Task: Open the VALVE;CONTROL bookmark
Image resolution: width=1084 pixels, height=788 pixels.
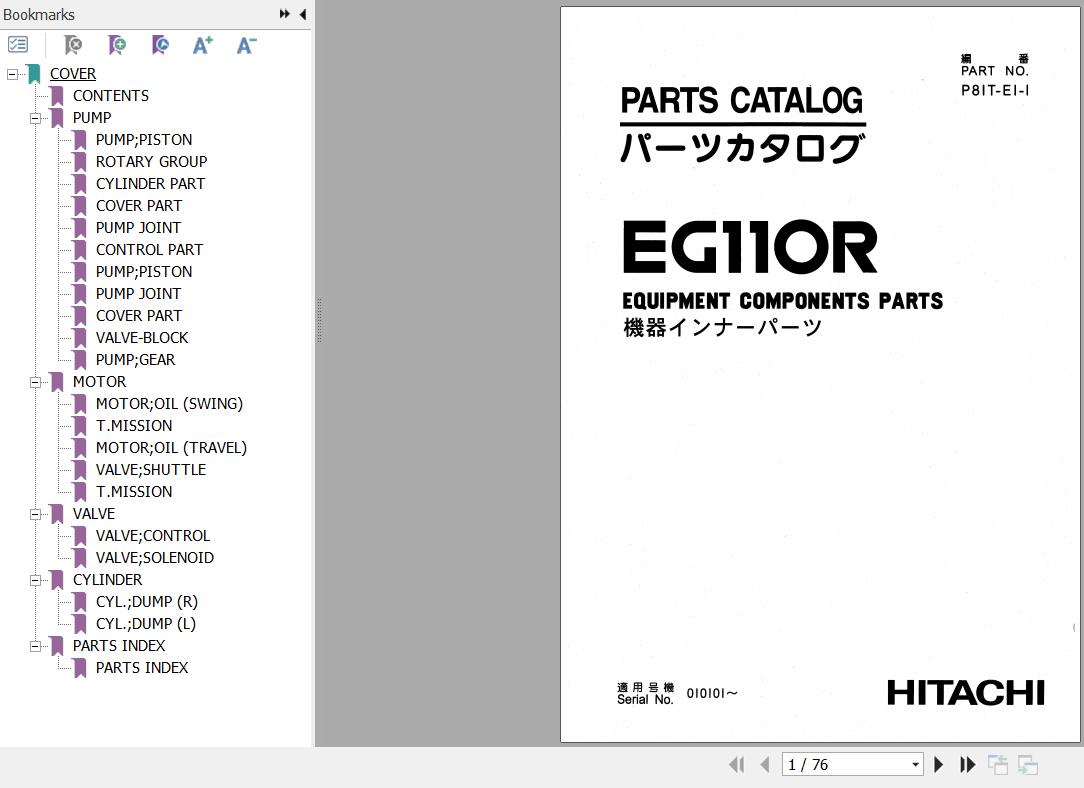Action: pos(153,536)
